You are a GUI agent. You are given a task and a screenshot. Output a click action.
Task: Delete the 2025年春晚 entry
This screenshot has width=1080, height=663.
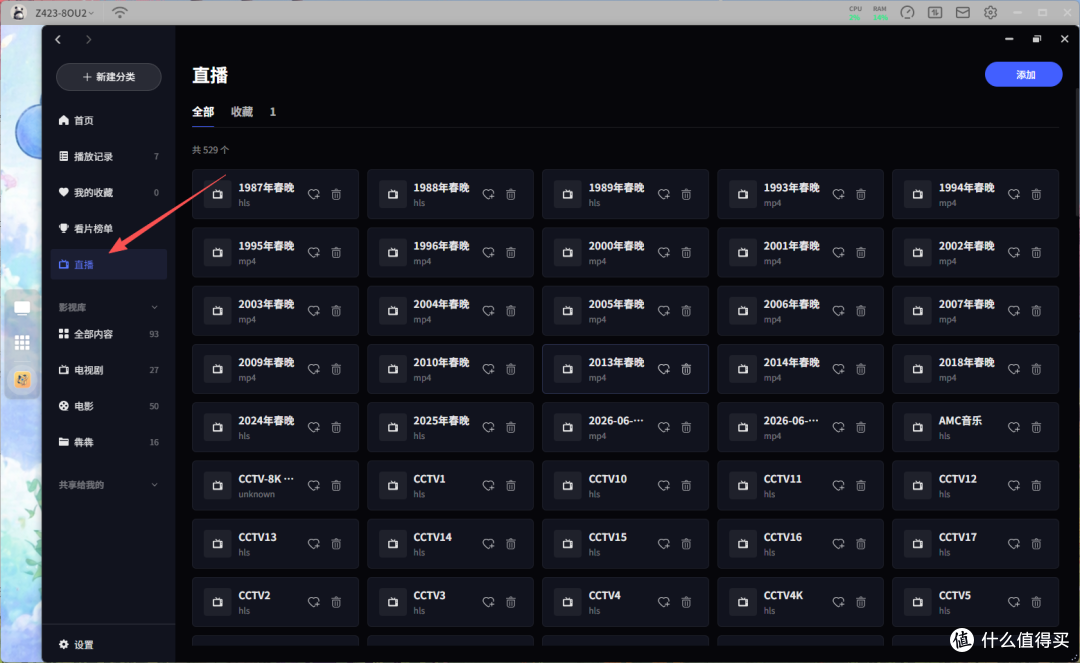(x=511, y=428)
